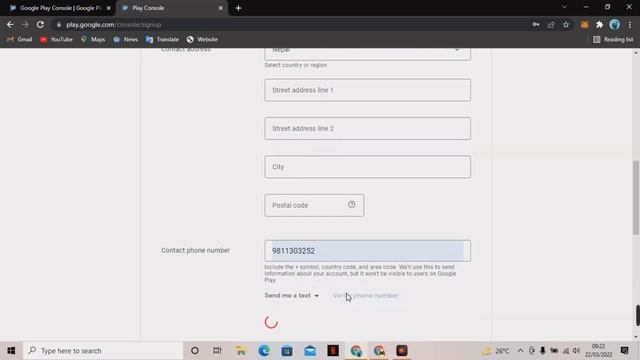Open the YouTube bookmark
The width and height of the screenshot is (640, 360).
click(56, 40)
